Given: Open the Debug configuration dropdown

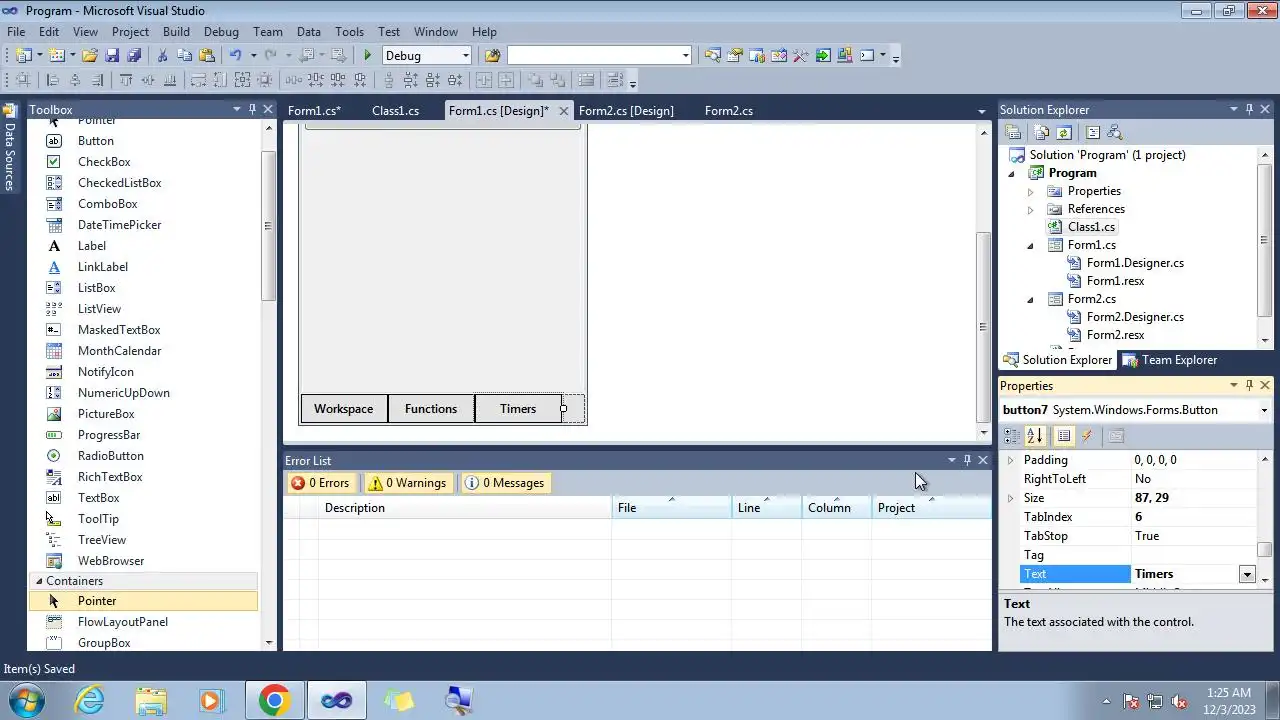Looking at the screenshot, I should point(466,56).
